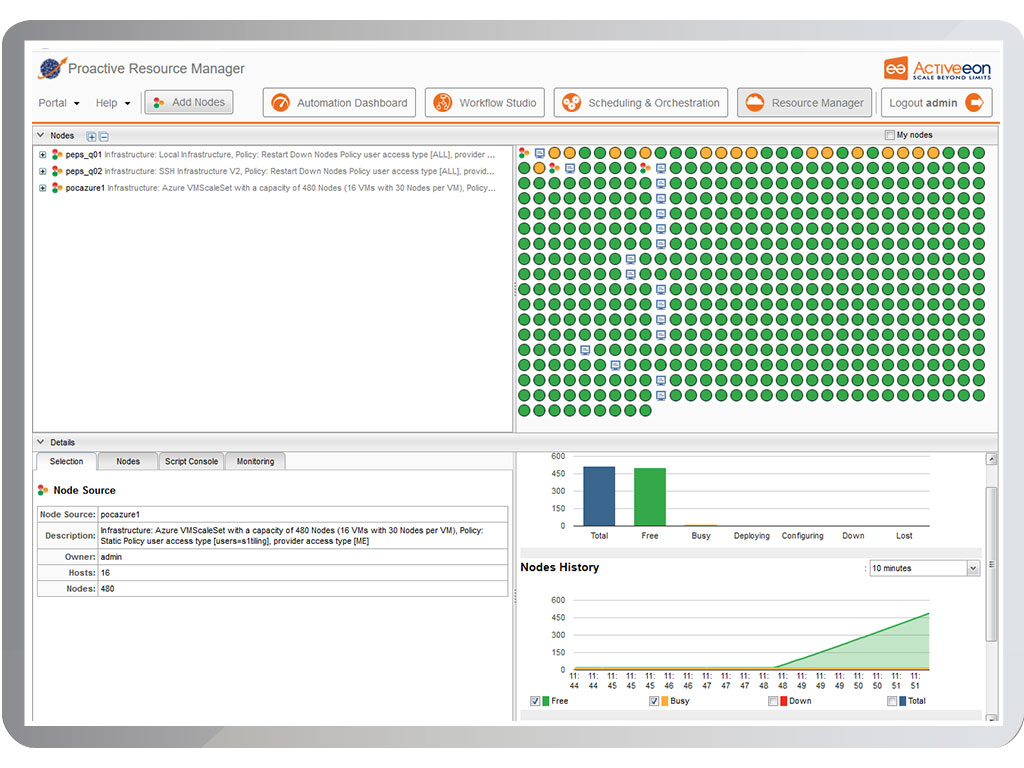1024x768 pixels.
Task: Open Workflow Studio
Action: 485,103
